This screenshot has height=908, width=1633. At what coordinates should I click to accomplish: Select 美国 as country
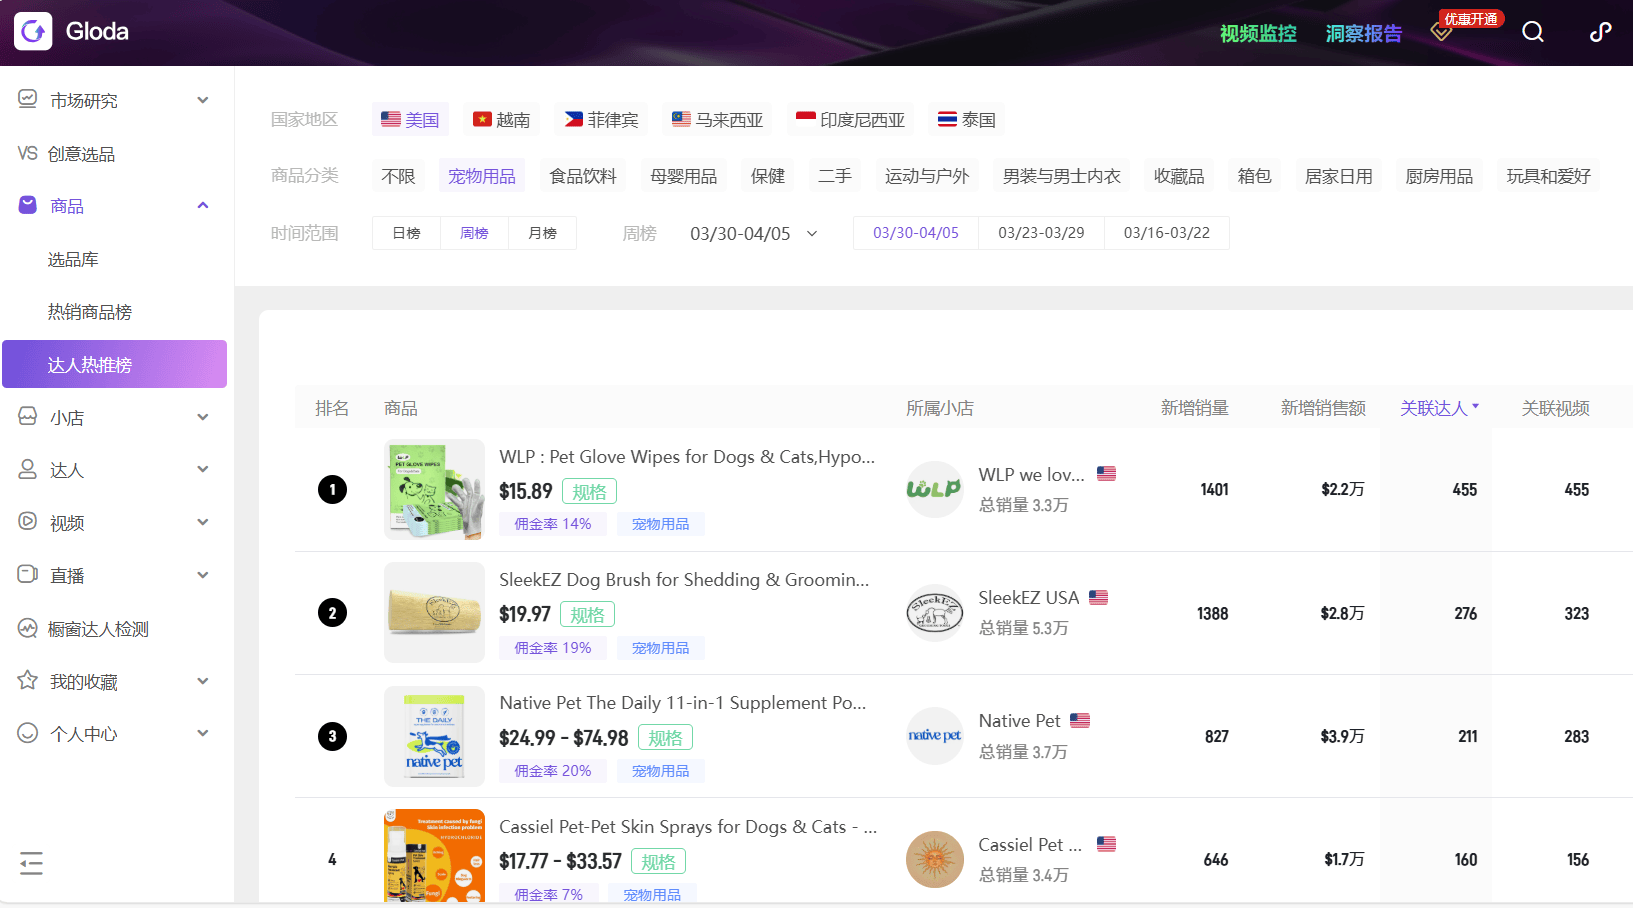[x=410, y=120]
